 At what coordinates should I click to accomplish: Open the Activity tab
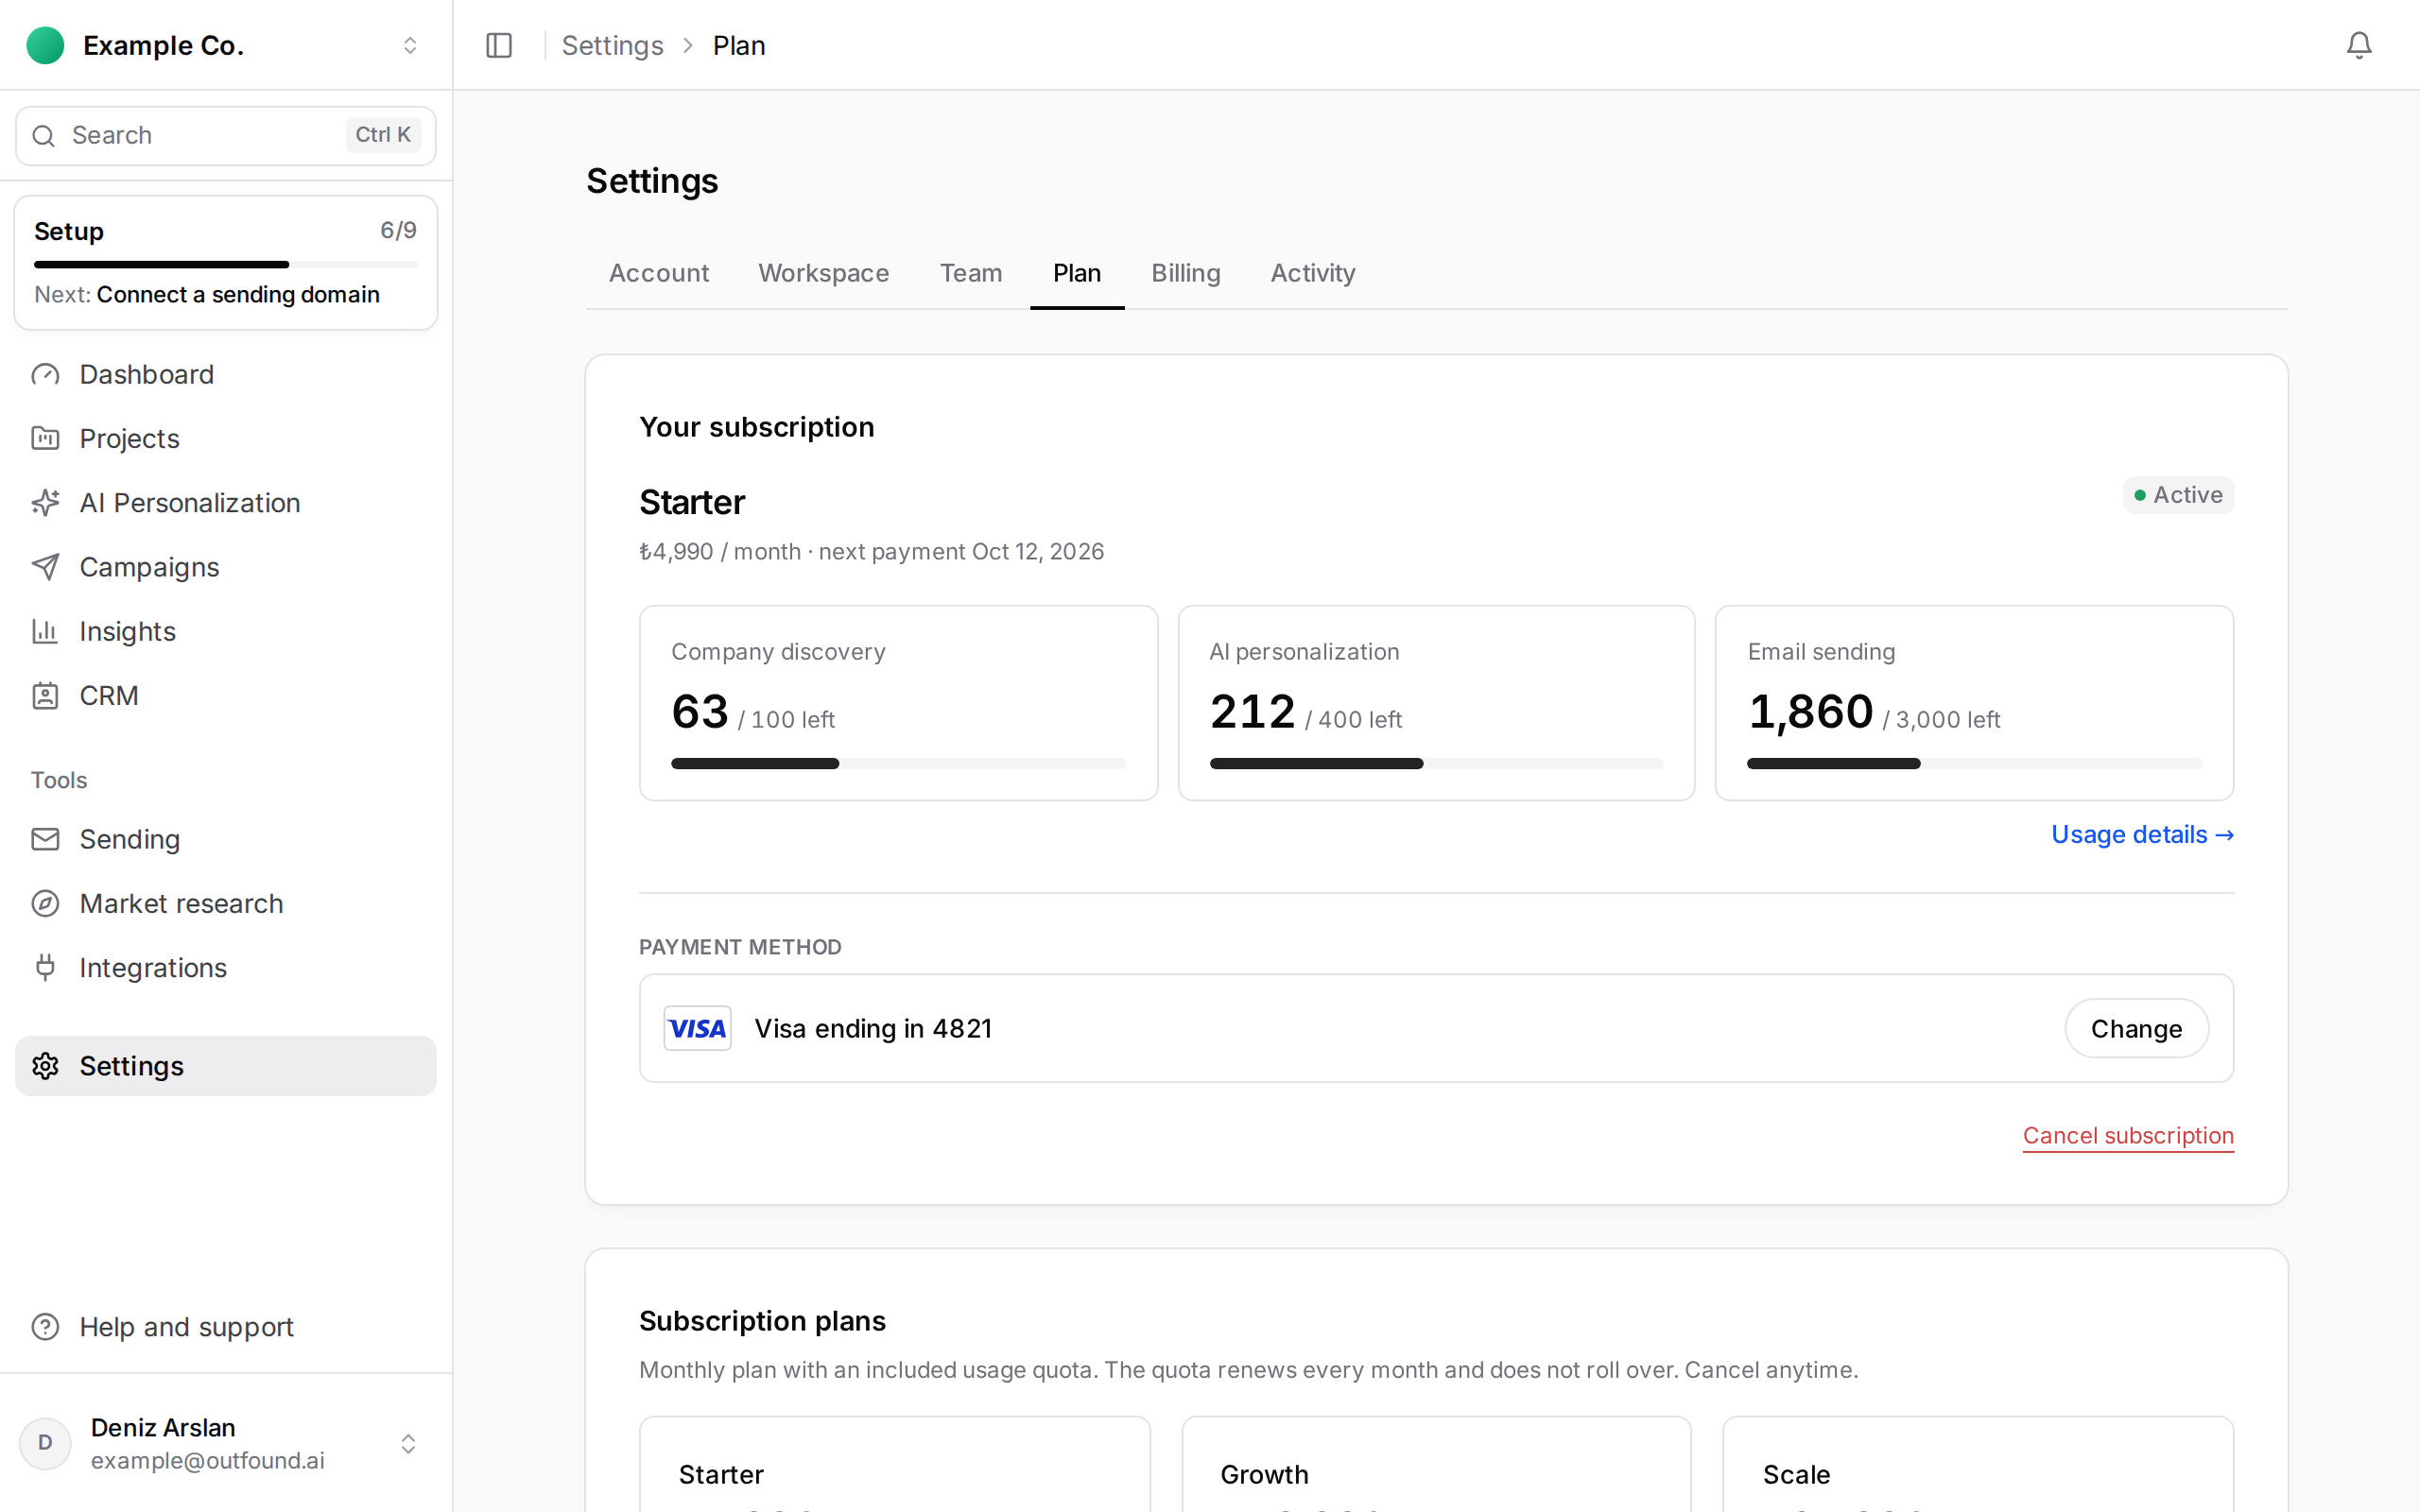[1312, 273]
